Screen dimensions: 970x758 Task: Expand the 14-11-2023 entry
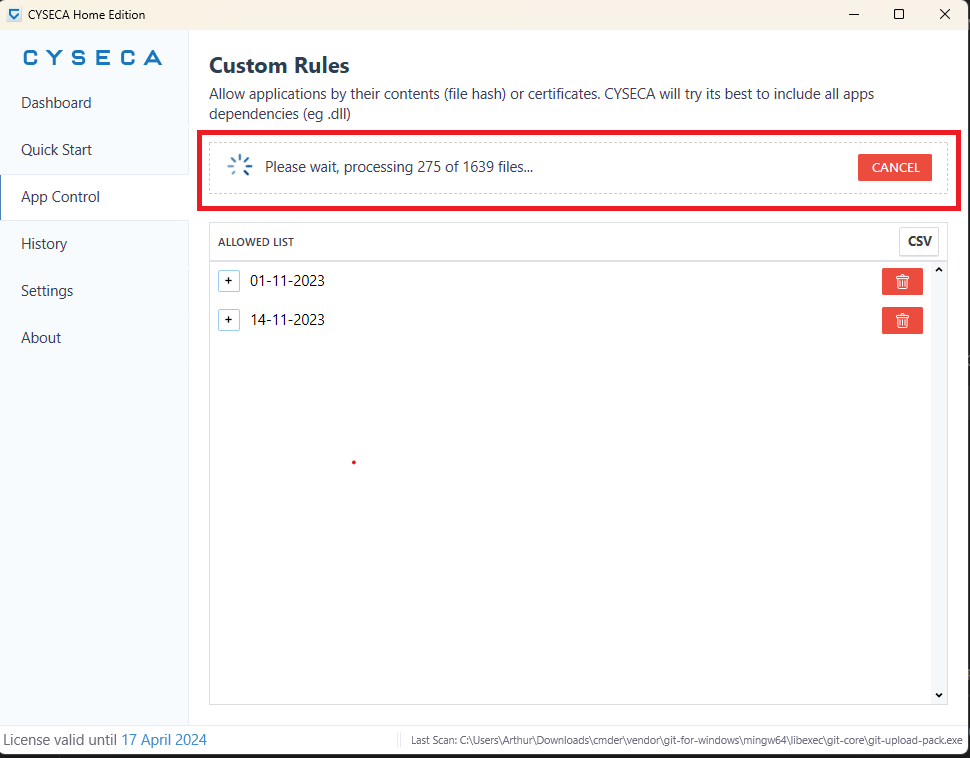pyautogui.click(x=229, y=320)
